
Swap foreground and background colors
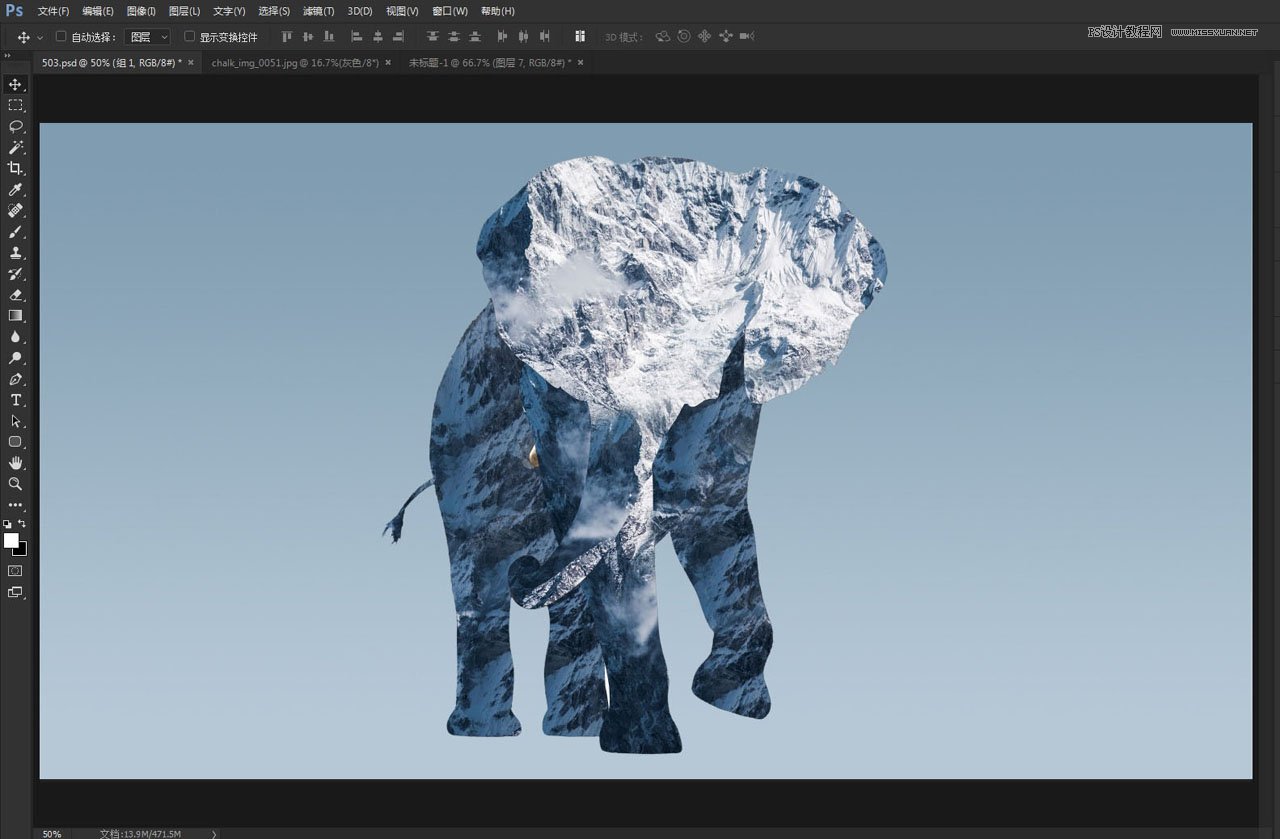(22, 523)
